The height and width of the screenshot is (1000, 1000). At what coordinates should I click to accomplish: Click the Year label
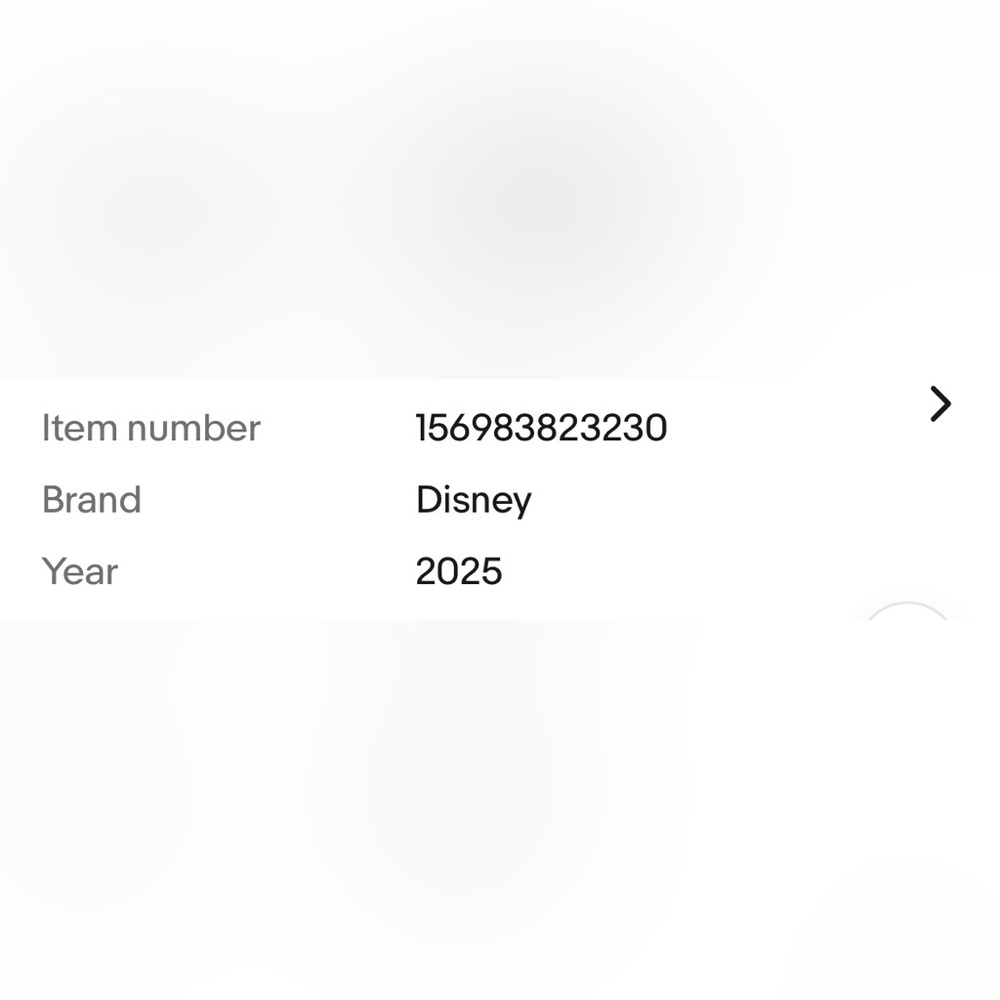pos(80,571)
